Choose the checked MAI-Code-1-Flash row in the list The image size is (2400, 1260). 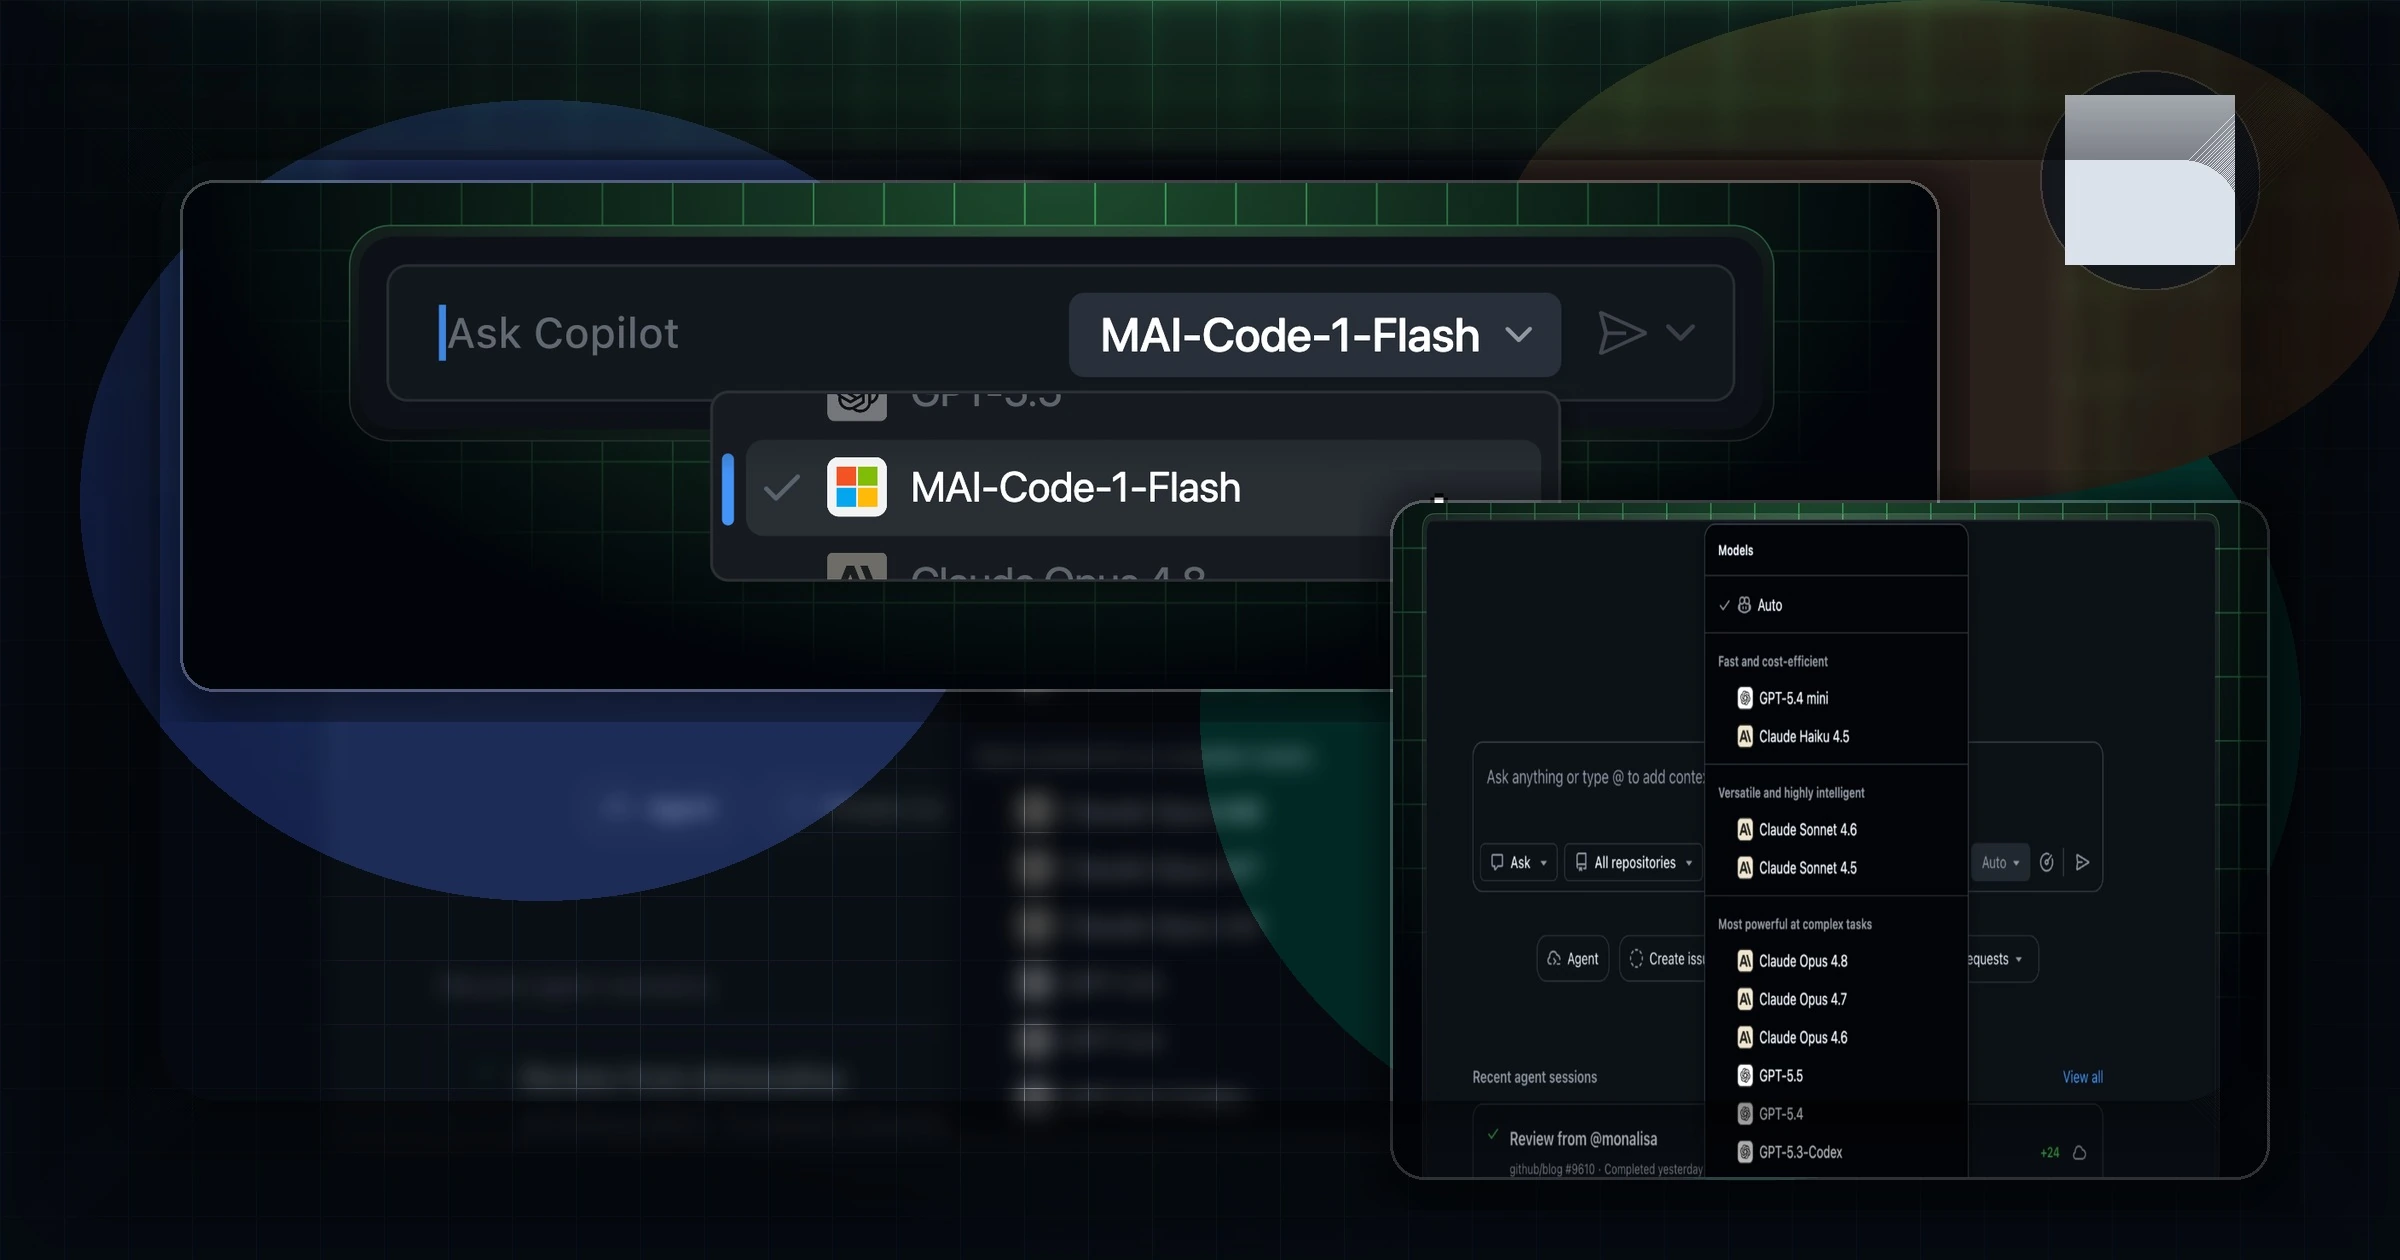[x=1144, y=488]
